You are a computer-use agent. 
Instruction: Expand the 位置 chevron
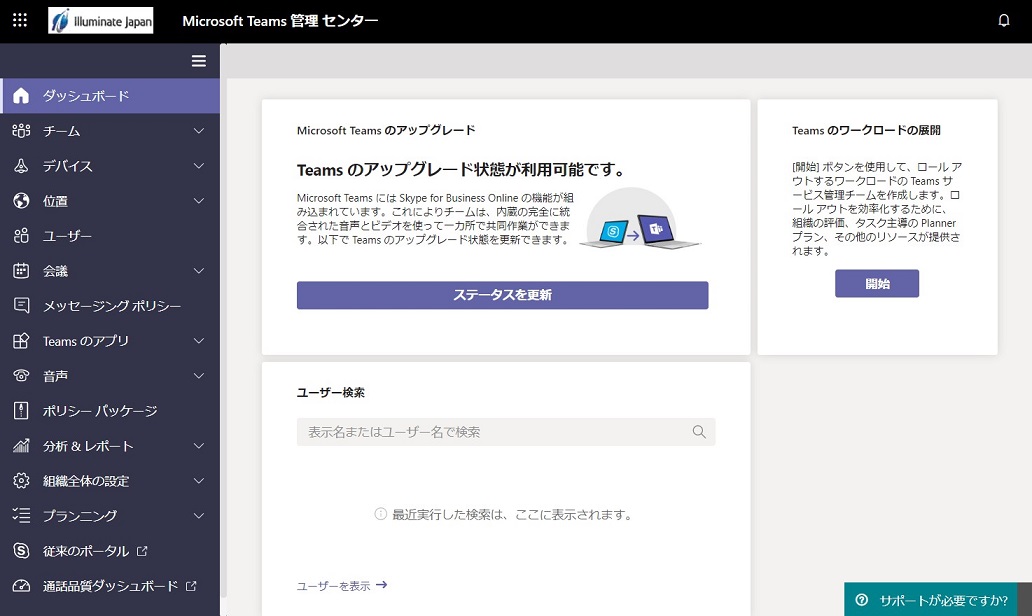199,201
